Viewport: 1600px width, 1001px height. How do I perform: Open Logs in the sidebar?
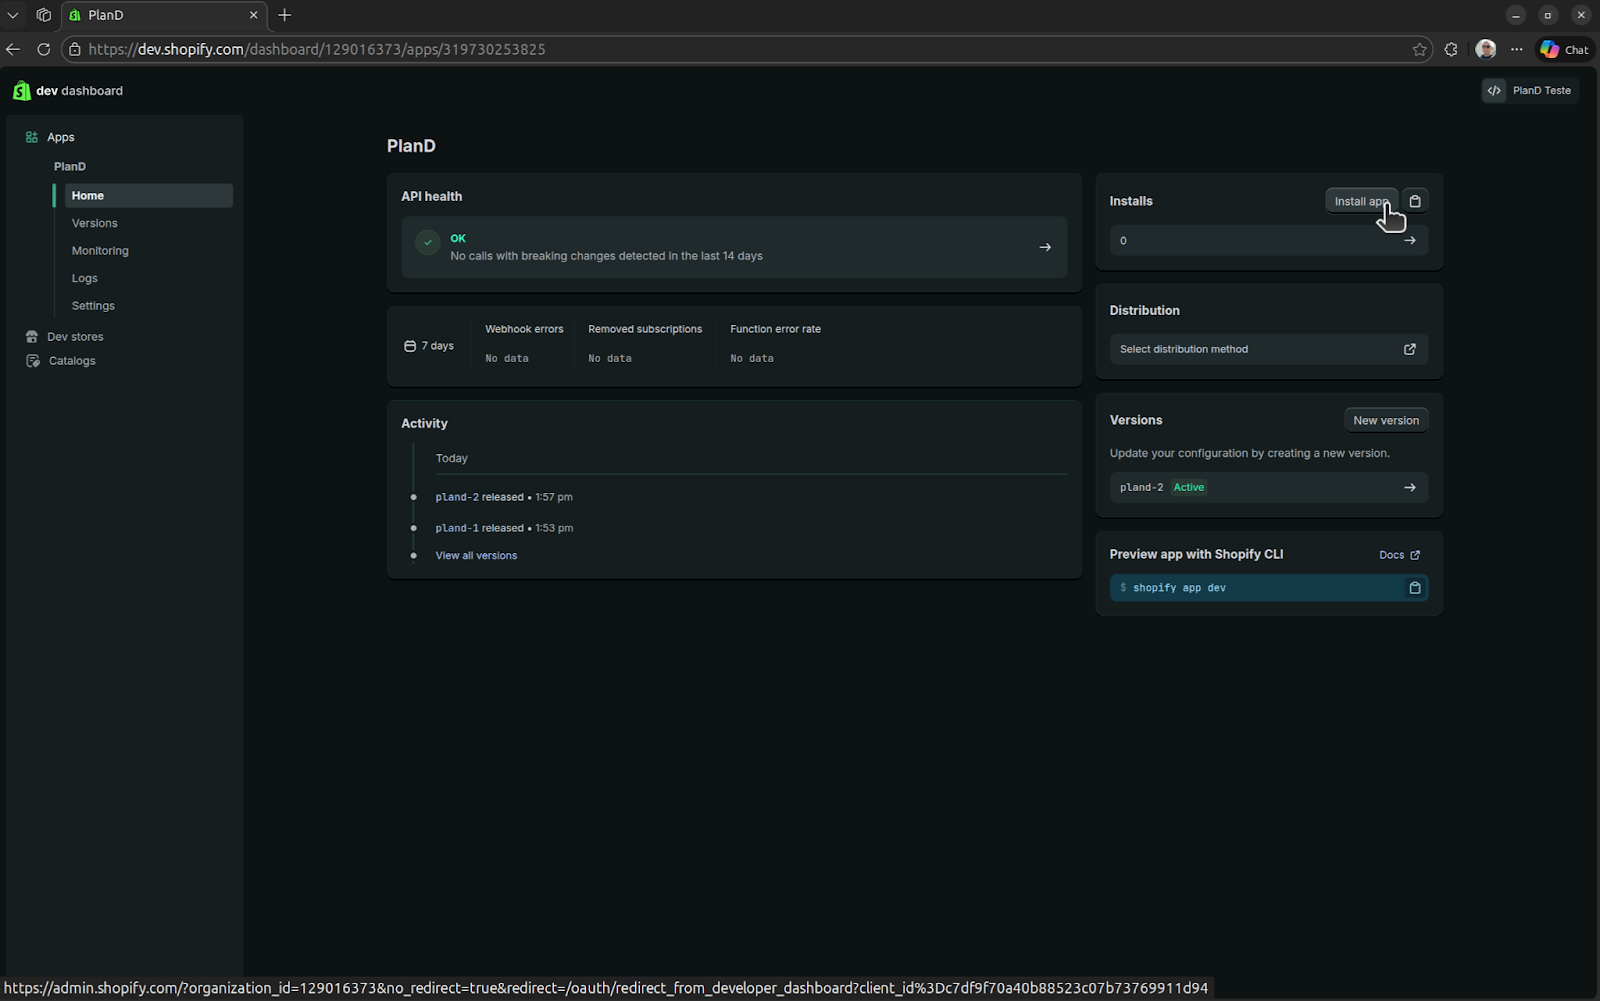click(85, 278)
